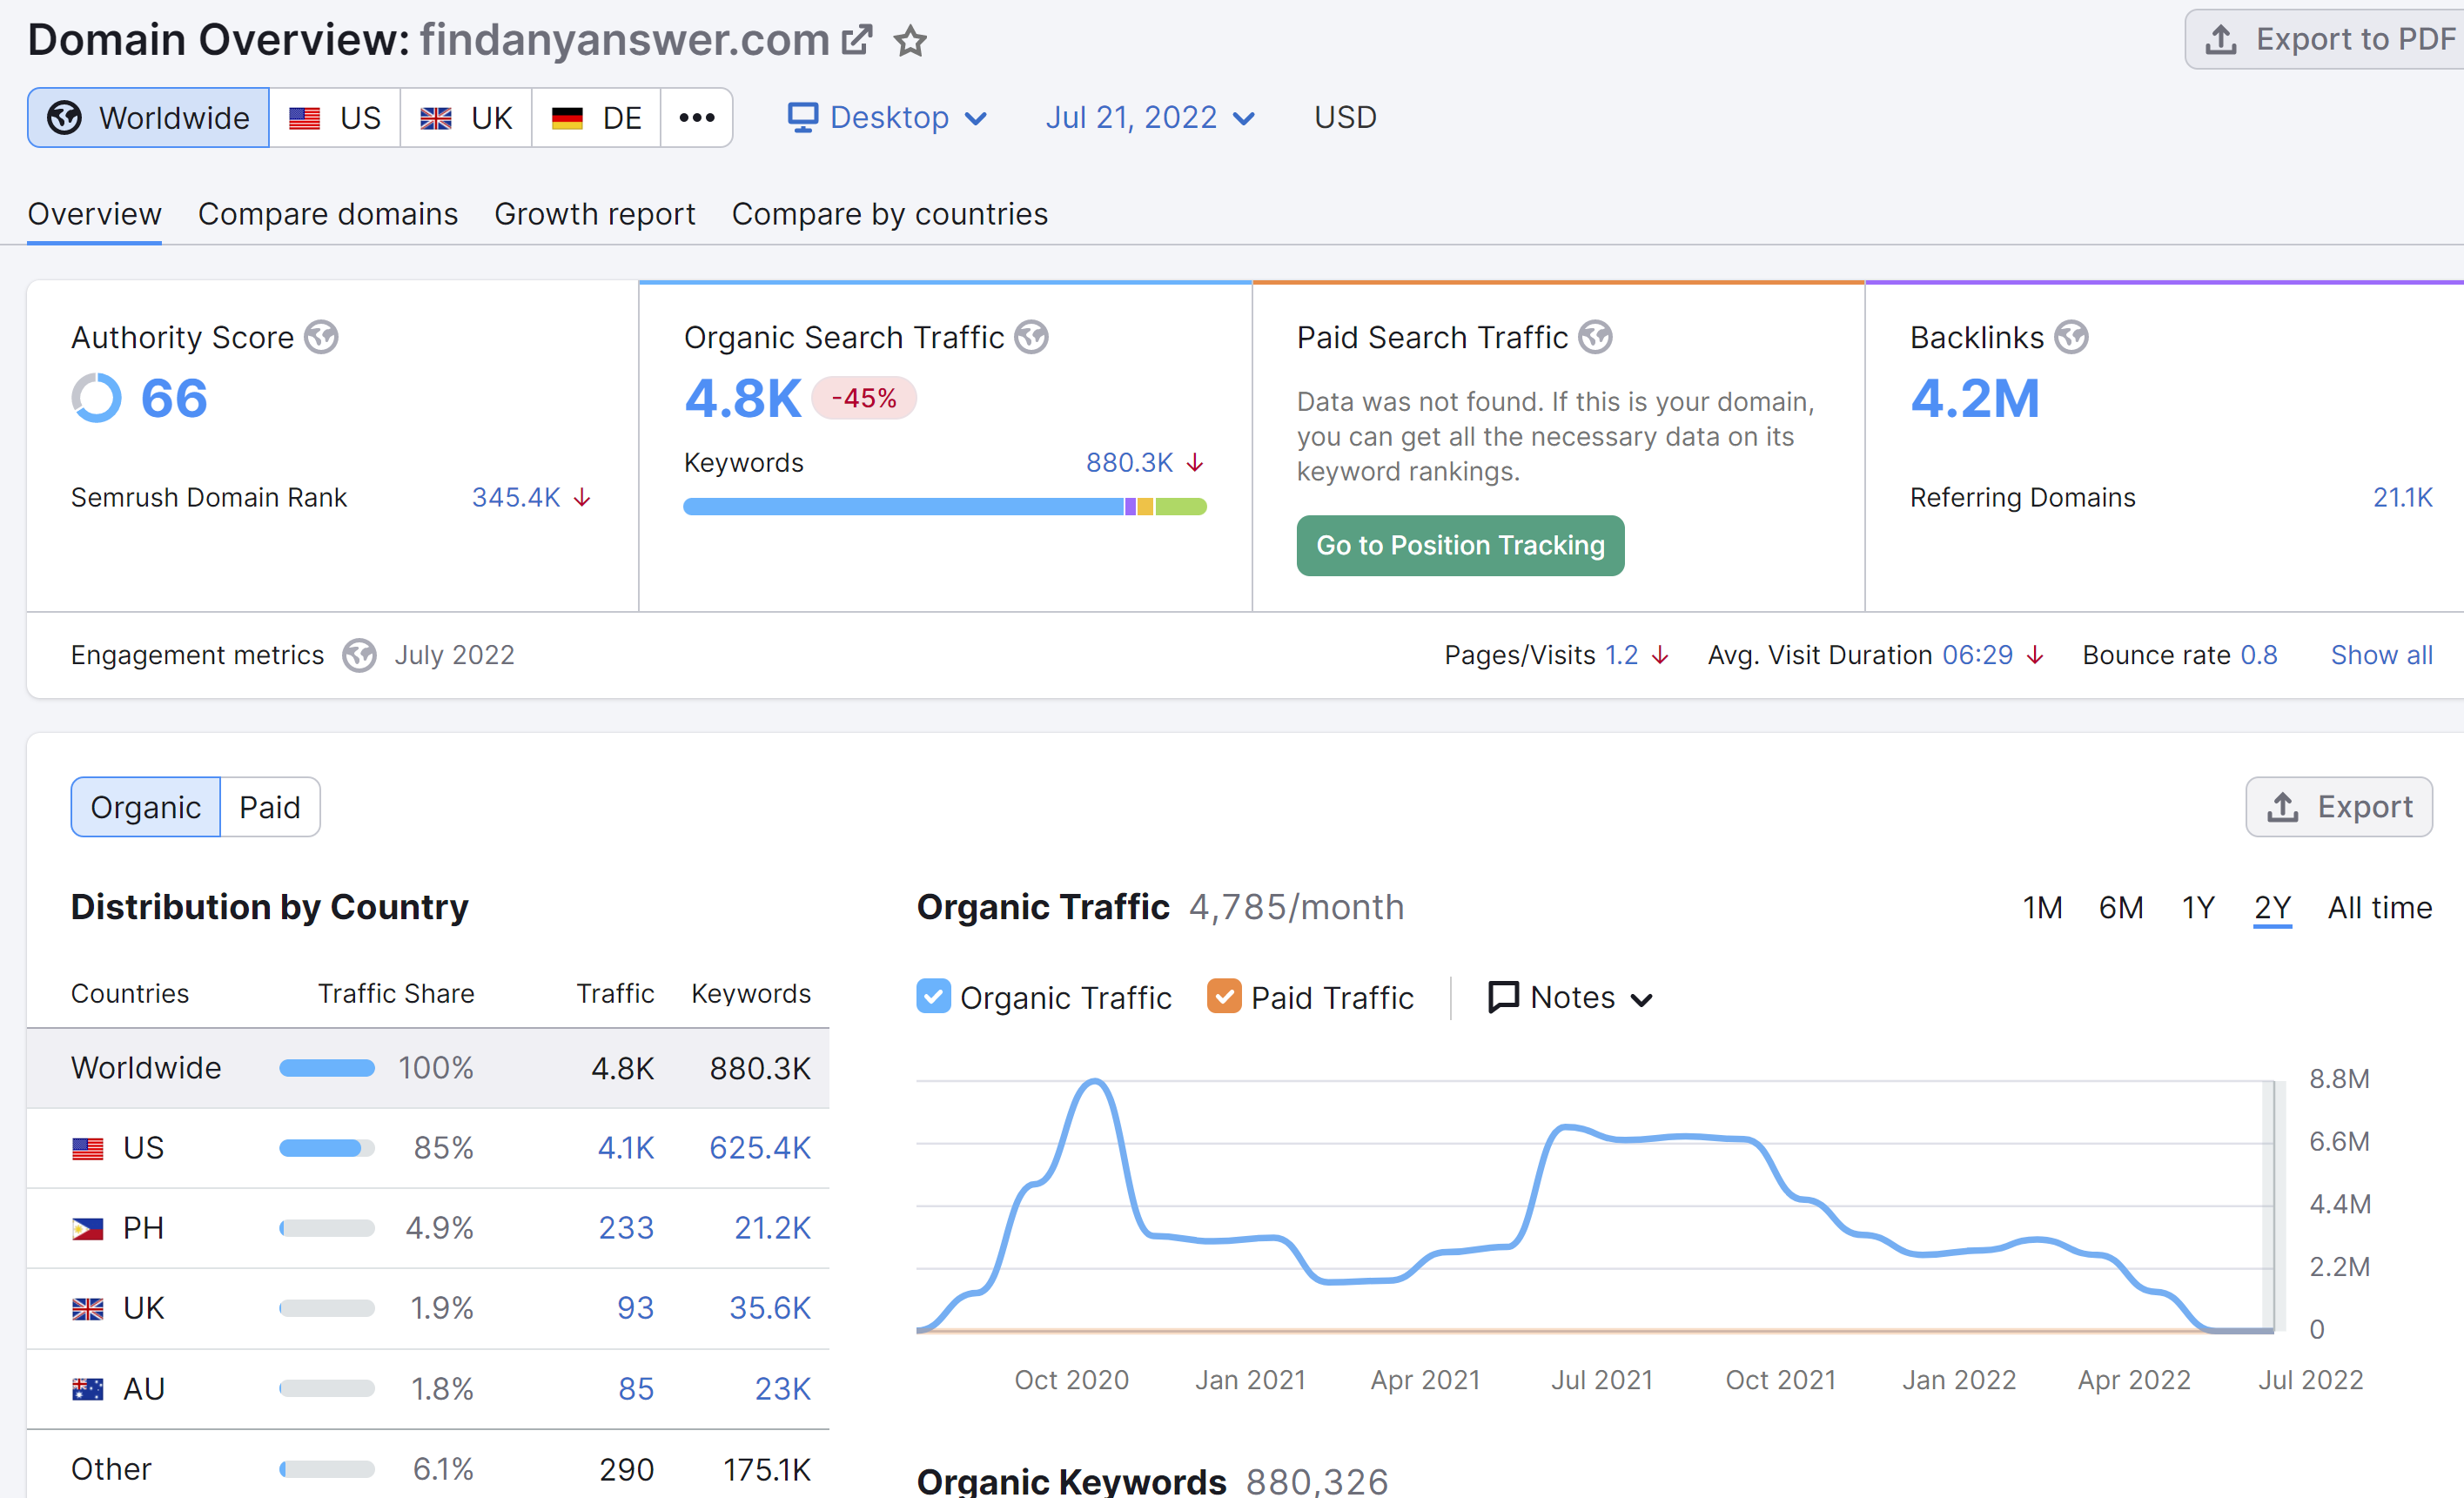2464x1498 pixels.
Task: Open the Compare by countries tab
Action: (x=890, y=214)
